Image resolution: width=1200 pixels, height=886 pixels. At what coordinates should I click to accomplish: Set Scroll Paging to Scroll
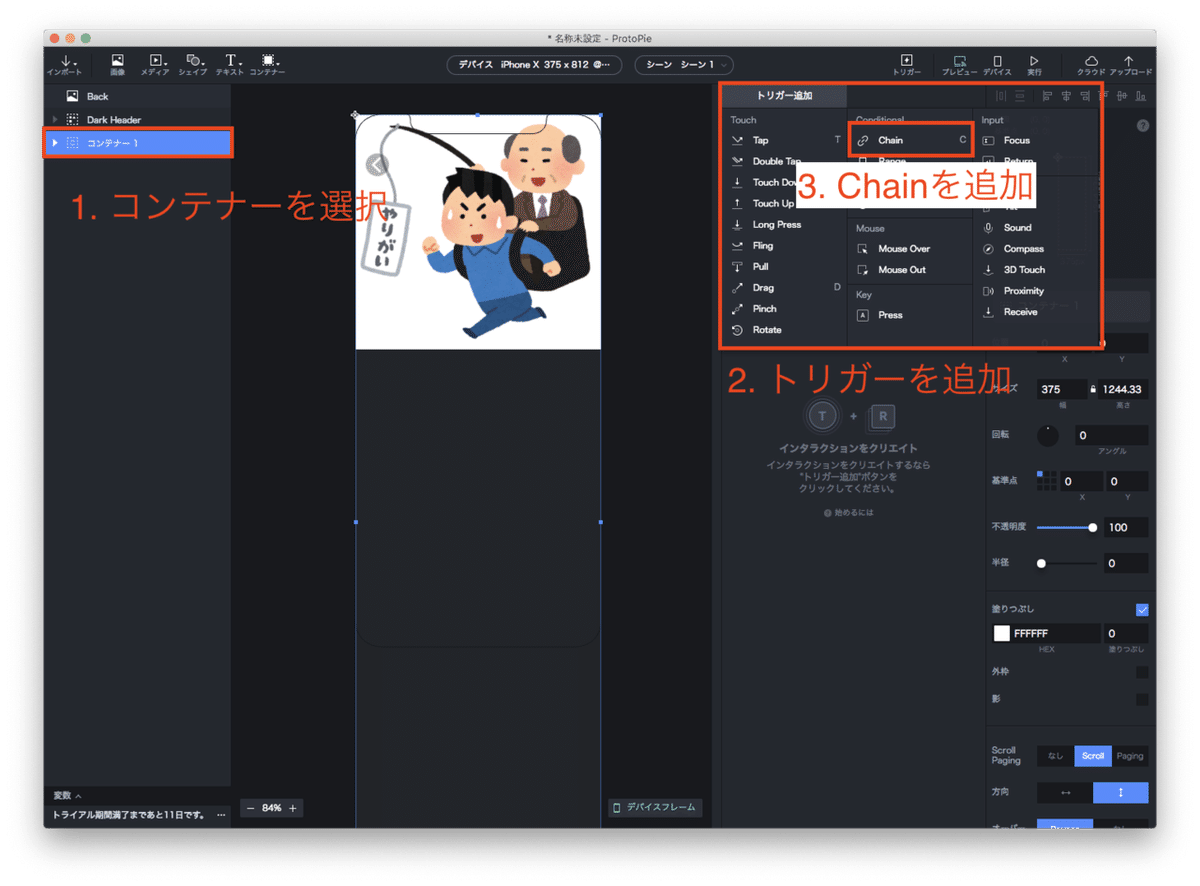pyautogui.click(x=1093, y=756)
